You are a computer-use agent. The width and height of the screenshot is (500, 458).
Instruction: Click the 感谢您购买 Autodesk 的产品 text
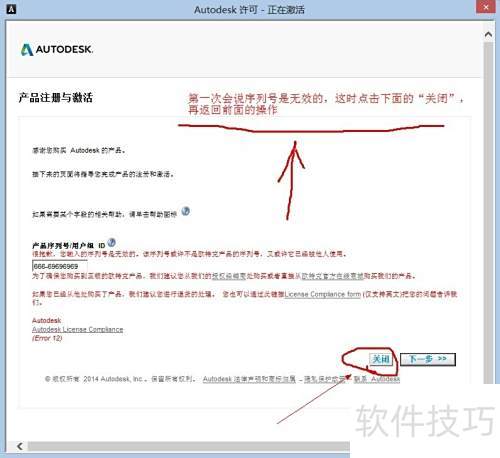tap(79, 150)
